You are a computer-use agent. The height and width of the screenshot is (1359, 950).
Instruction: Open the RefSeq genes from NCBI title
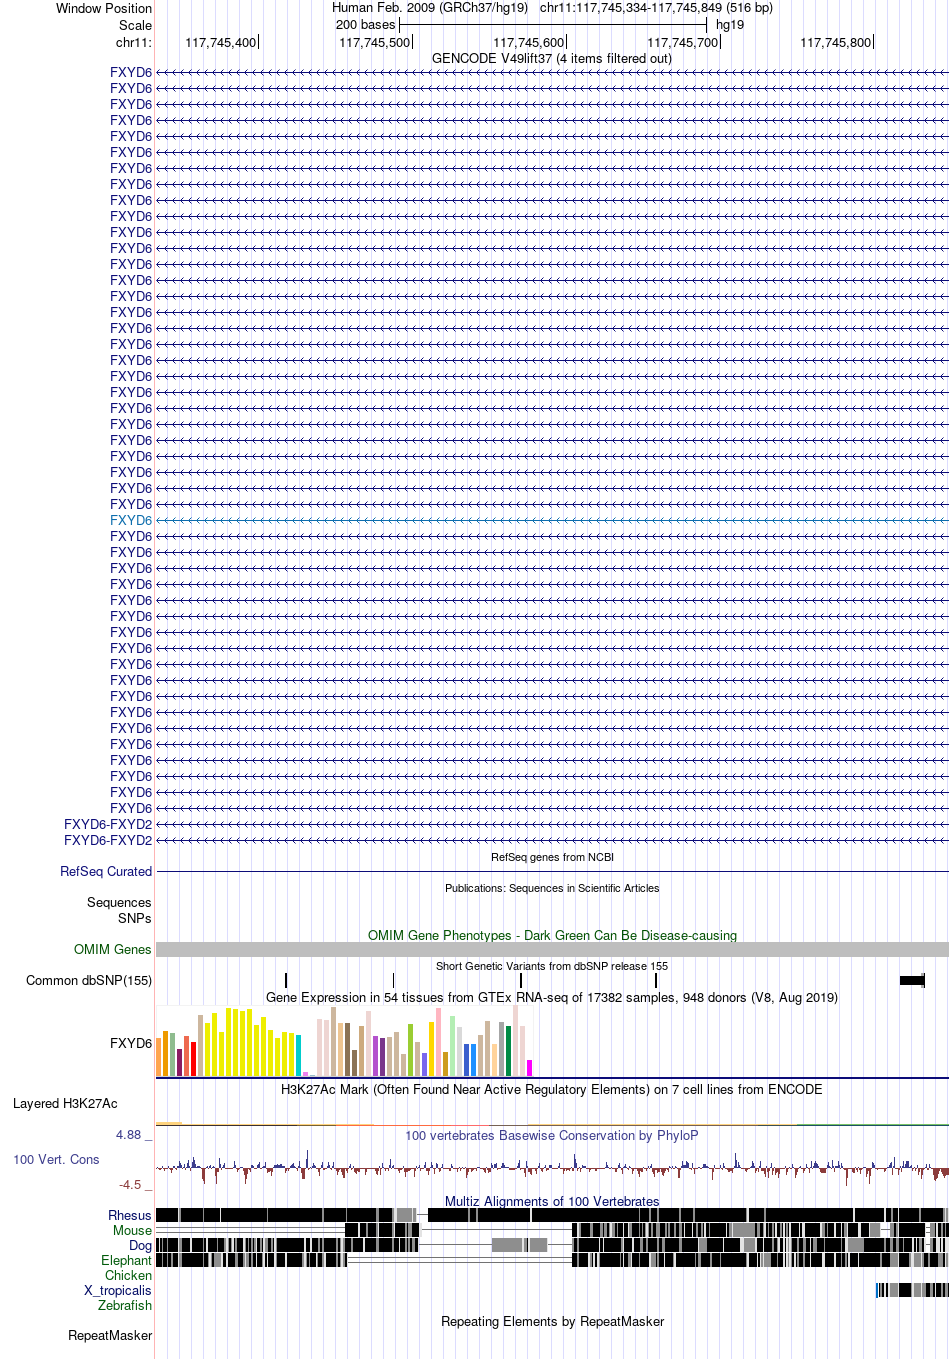pos(552,857)
